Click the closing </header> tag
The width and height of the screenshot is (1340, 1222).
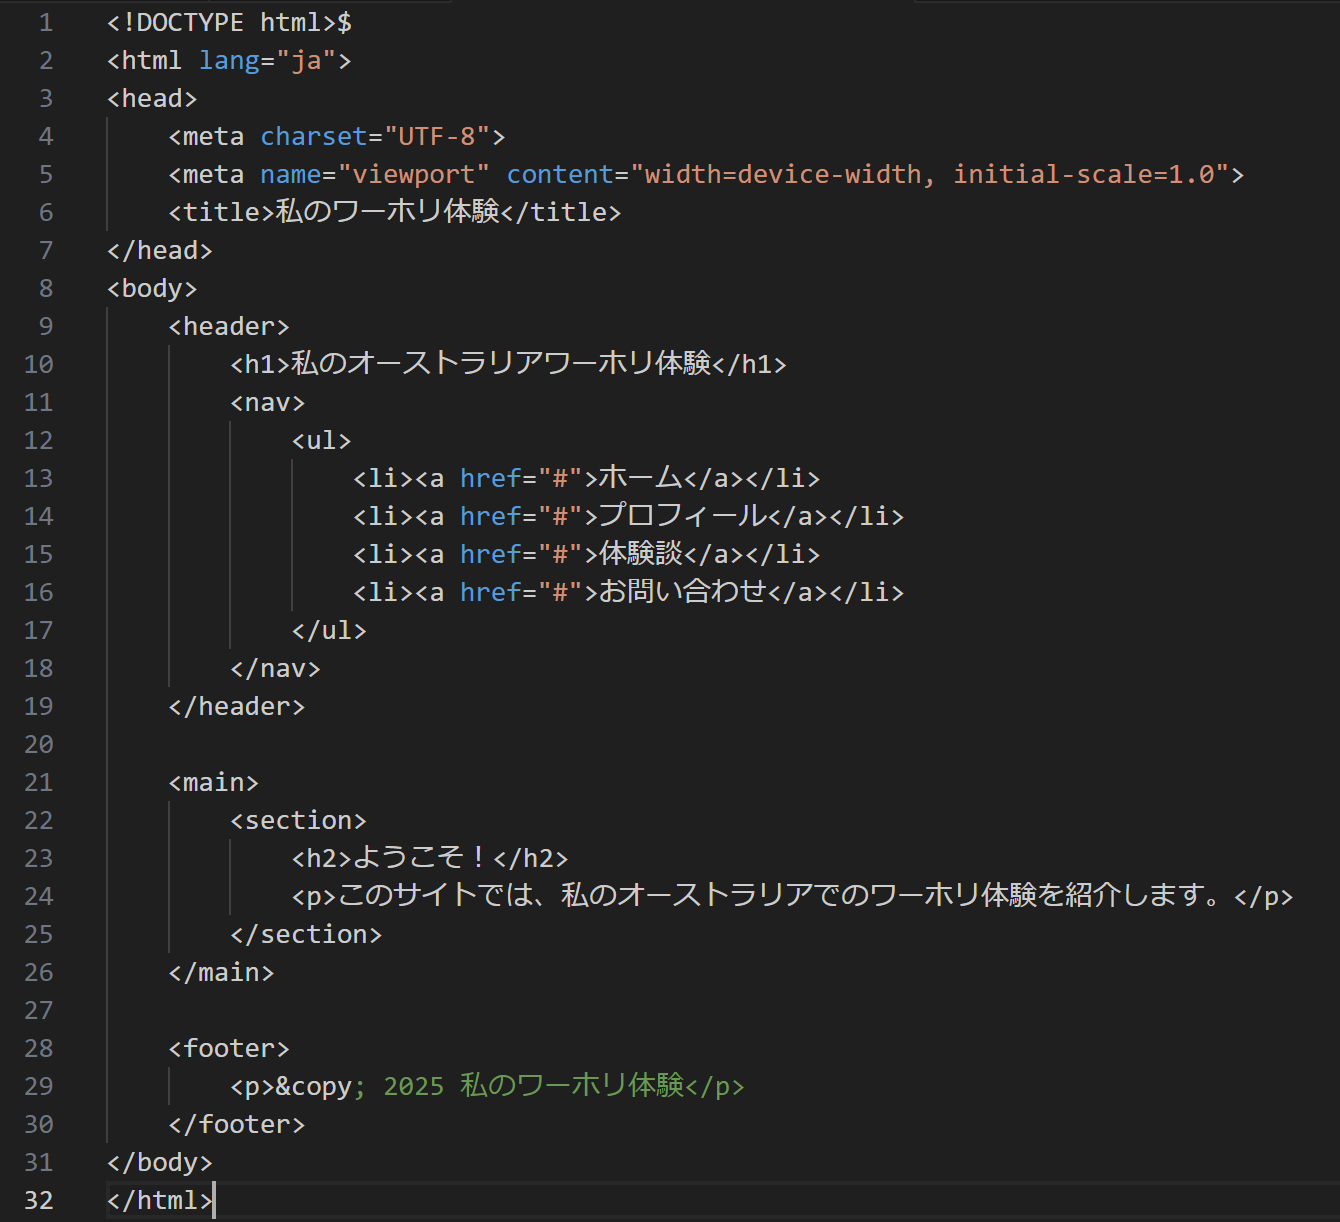(237, 706)
